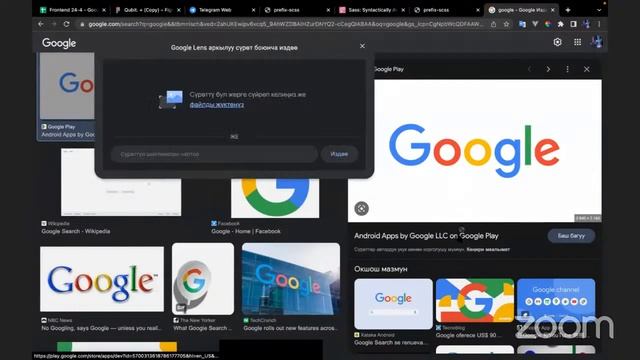Click the address bar URL

click(286, 24)
